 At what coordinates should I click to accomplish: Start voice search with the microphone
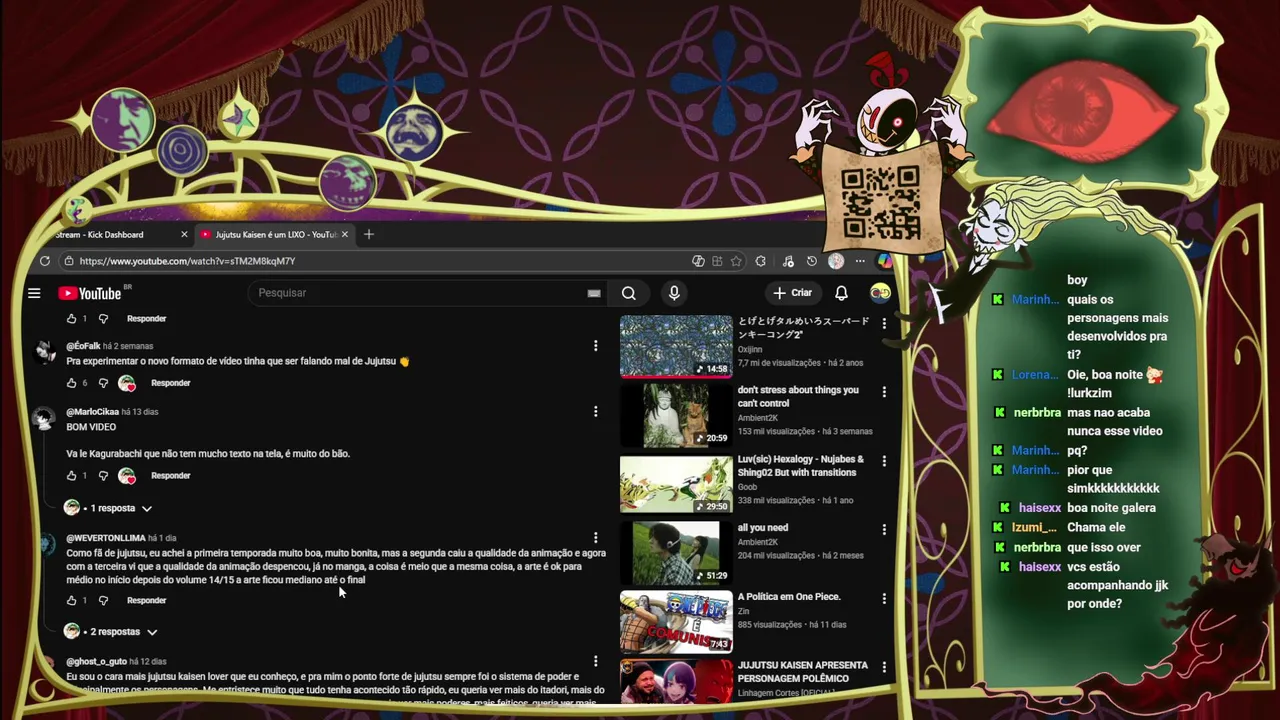[674, 293]
